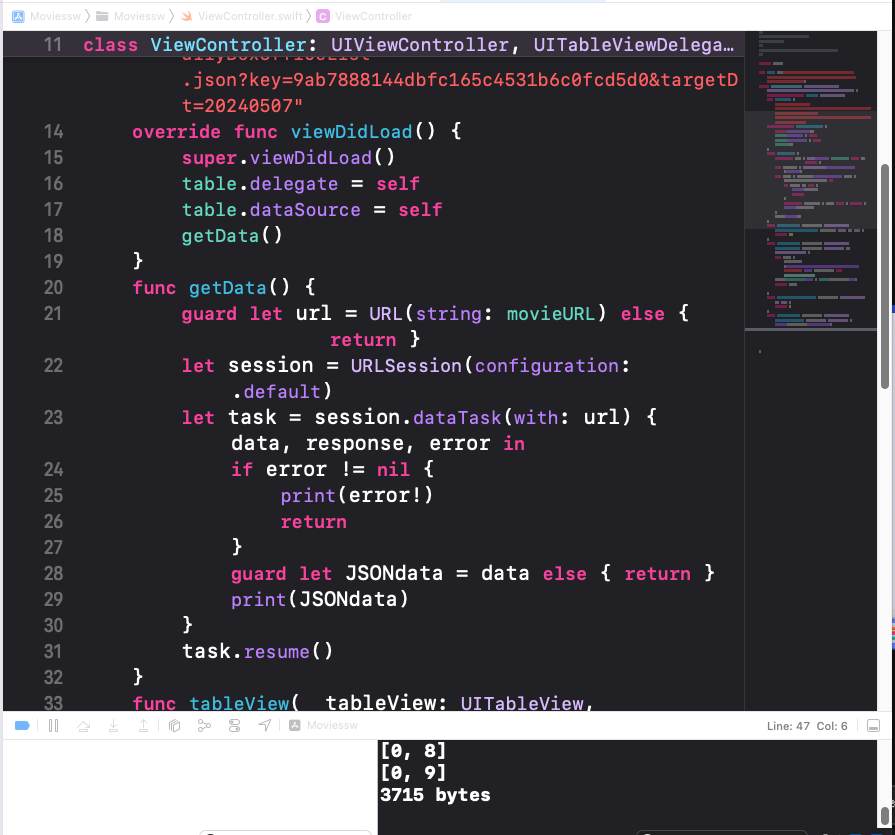Click dataTask method on line 23
Viewport: 895px width, 835px height.
(x=457, y=418)
